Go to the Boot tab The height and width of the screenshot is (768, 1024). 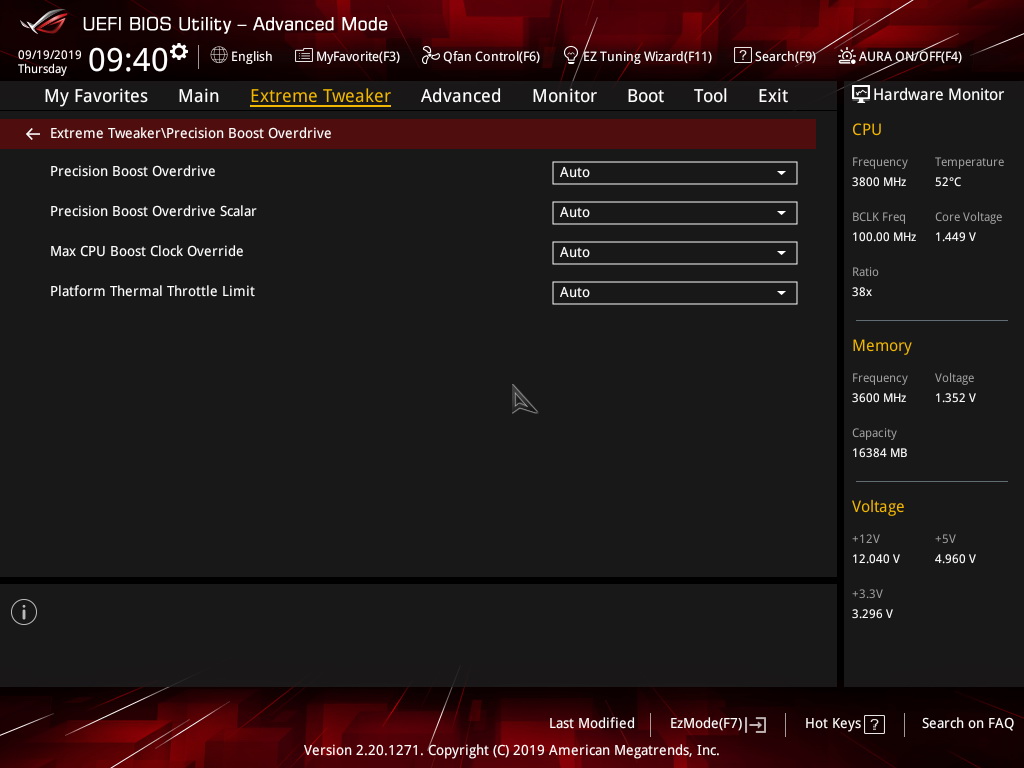645,96
